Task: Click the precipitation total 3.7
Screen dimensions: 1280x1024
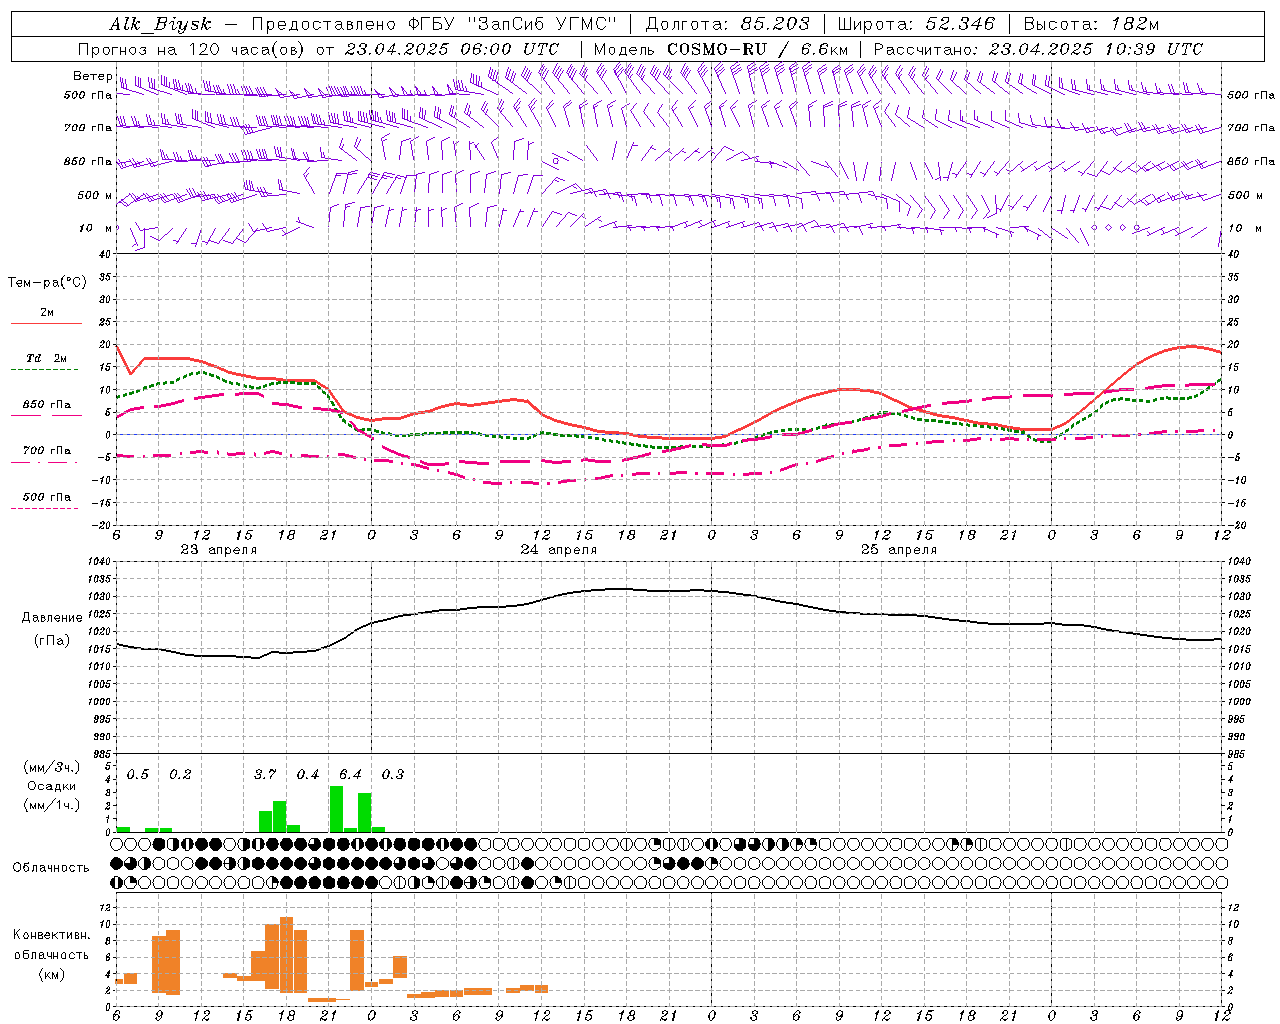Action: (x=265, y=775)
